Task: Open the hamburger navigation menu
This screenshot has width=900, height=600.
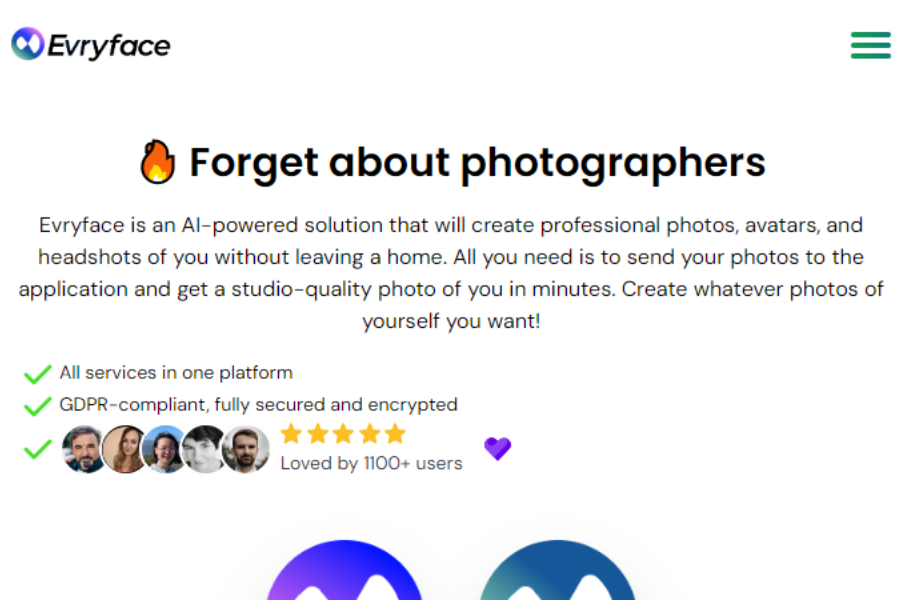Action: (x=870, y=45)
